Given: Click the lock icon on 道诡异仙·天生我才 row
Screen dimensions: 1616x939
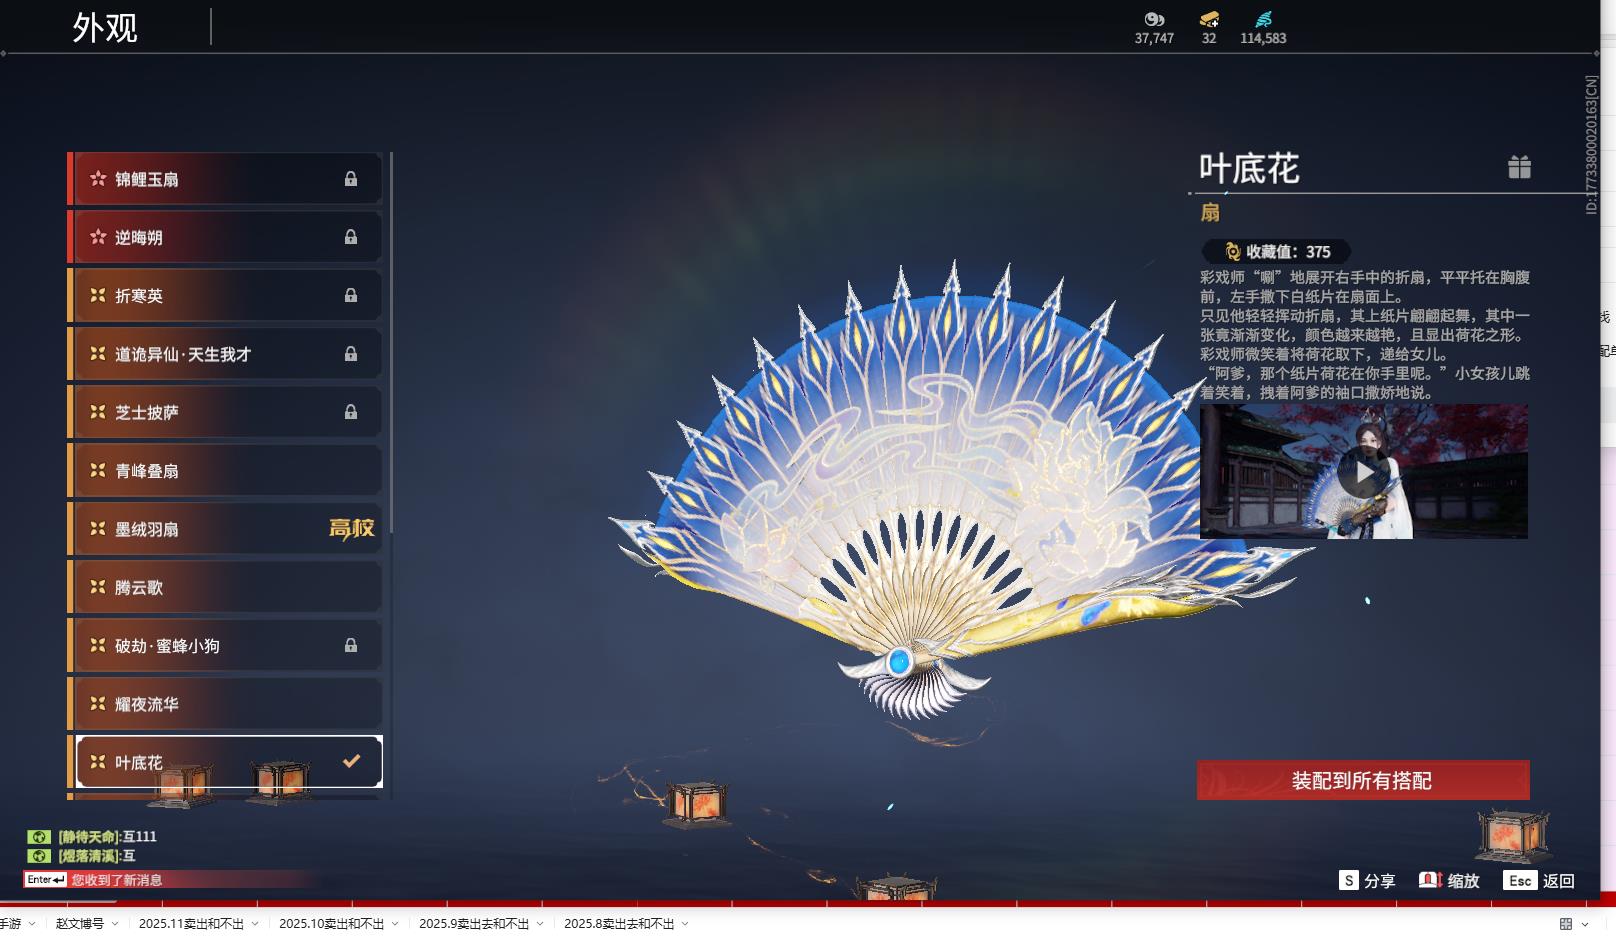Looking at the screenshot, I should point(351,353).
